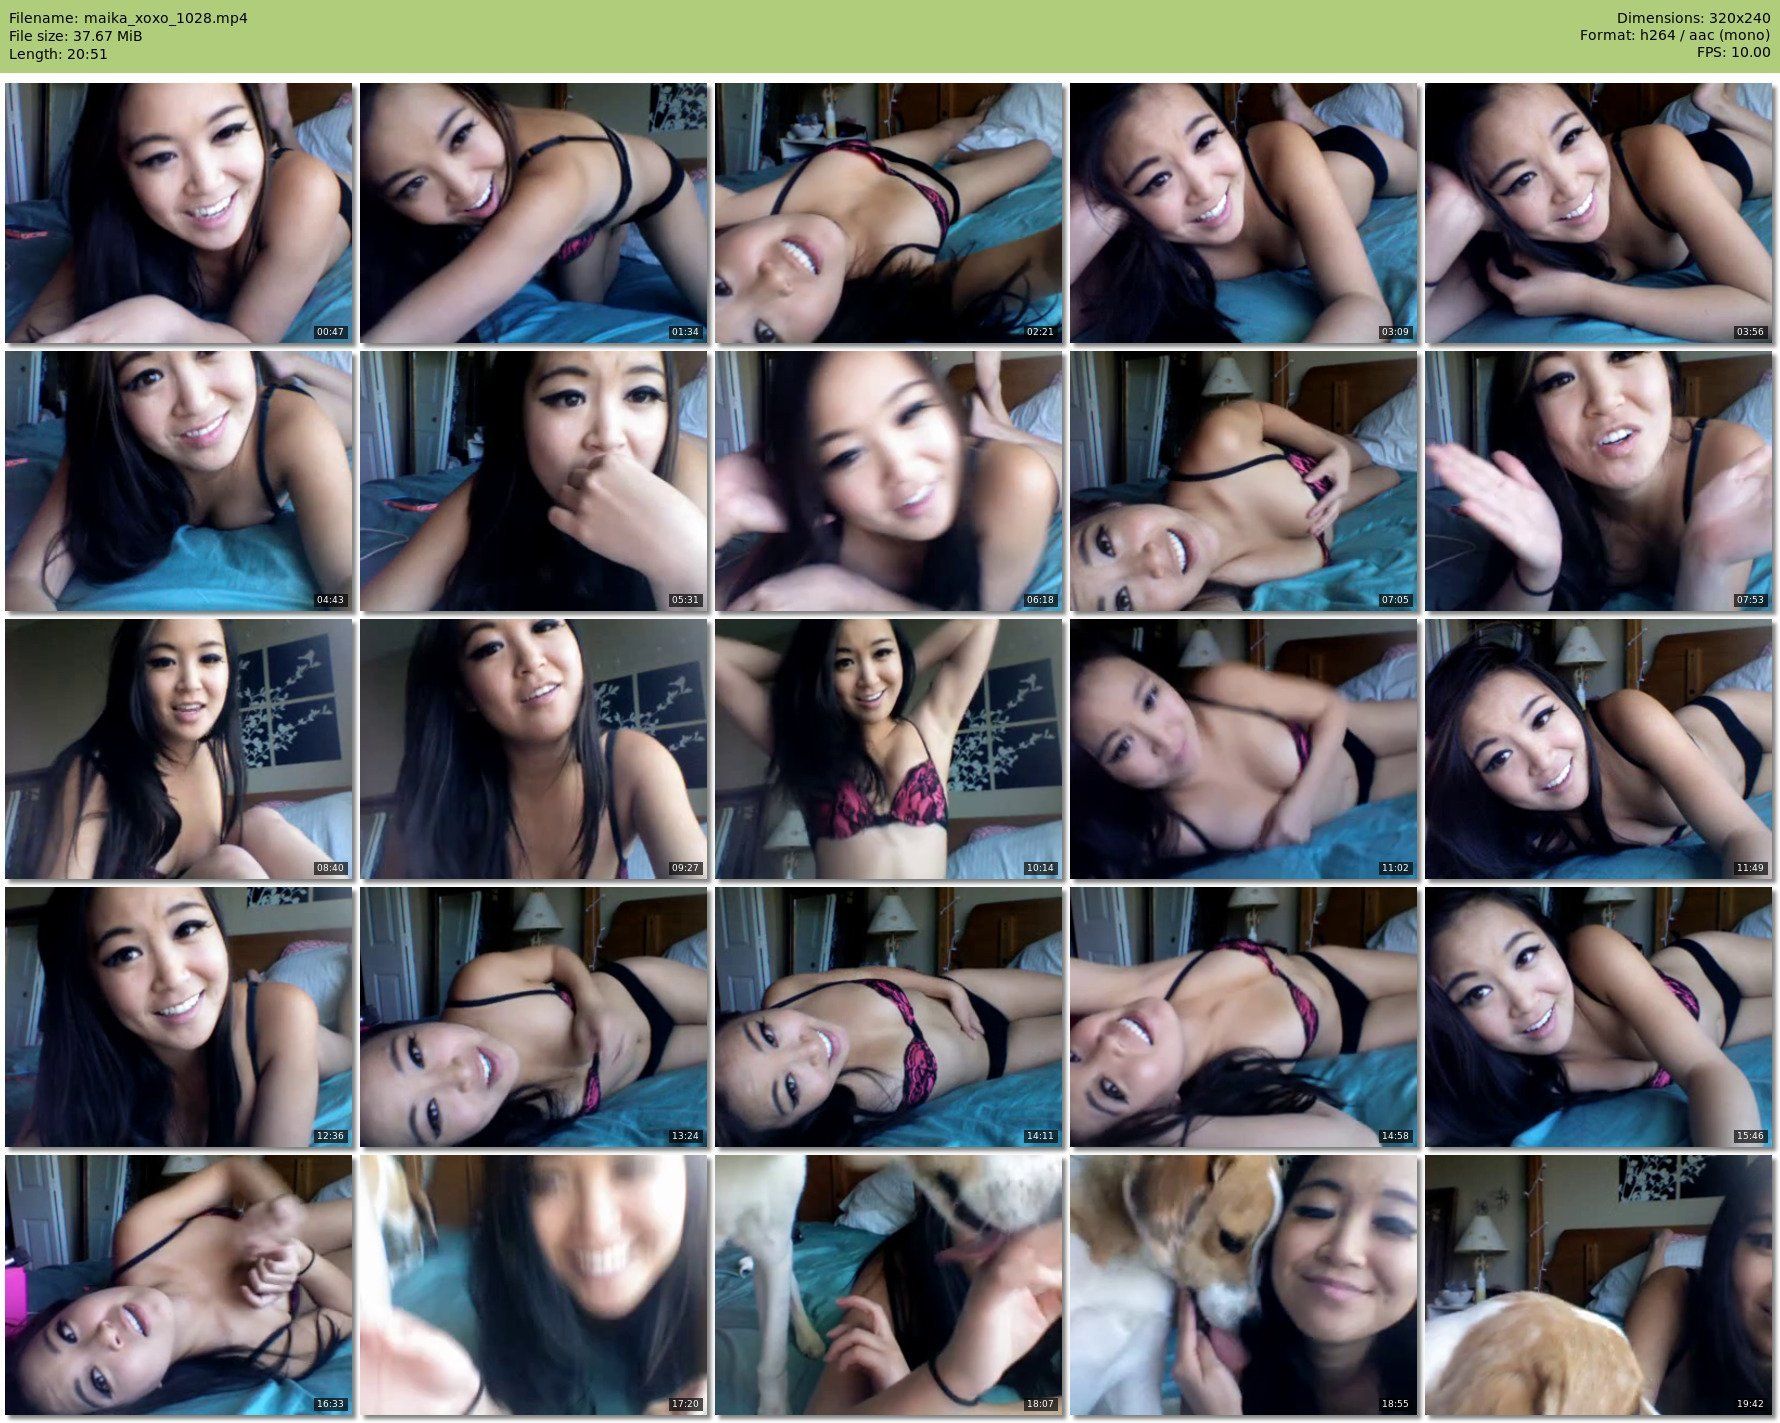This screenshot has width=1780, height=1423.
Task: Select the Length 20:51 text
Action: tap(58, 54)
